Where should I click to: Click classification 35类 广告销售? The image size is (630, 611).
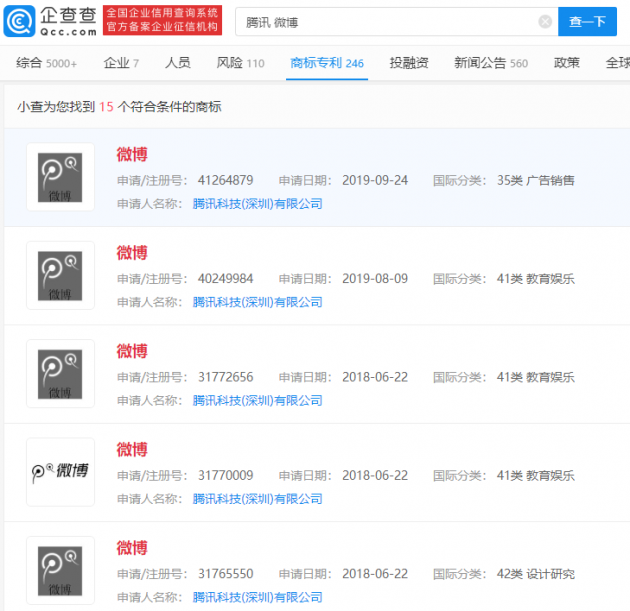tap(536, 180)
